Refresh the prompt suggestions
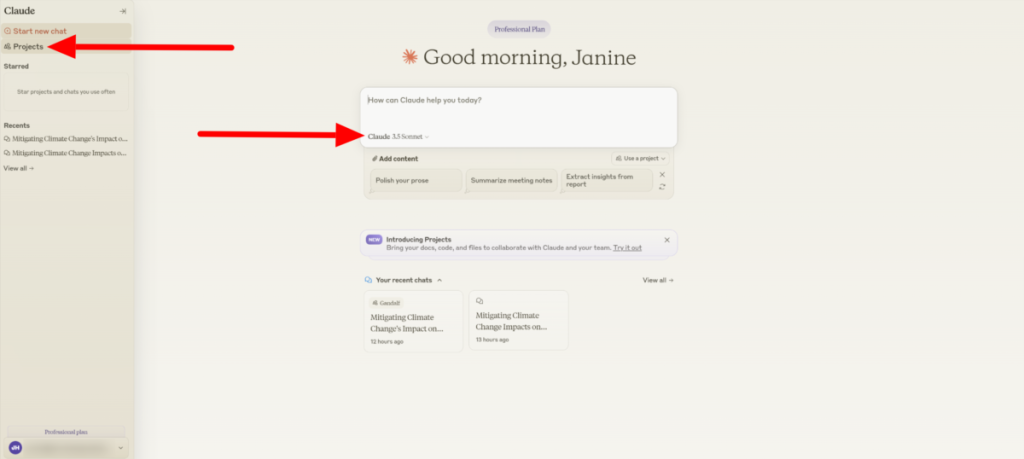The width and height of the screenshot is (1024, 459). tap(662, 187)
